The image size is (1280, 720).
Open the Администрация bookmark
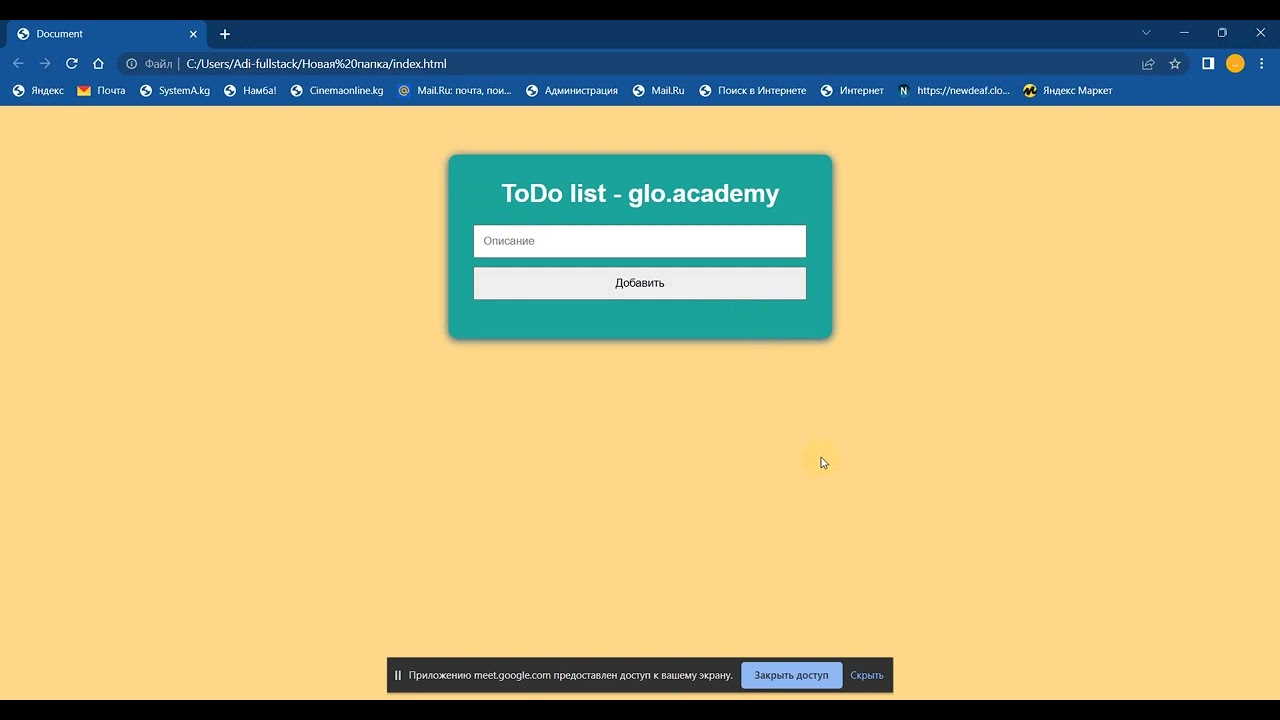point(572,90)
